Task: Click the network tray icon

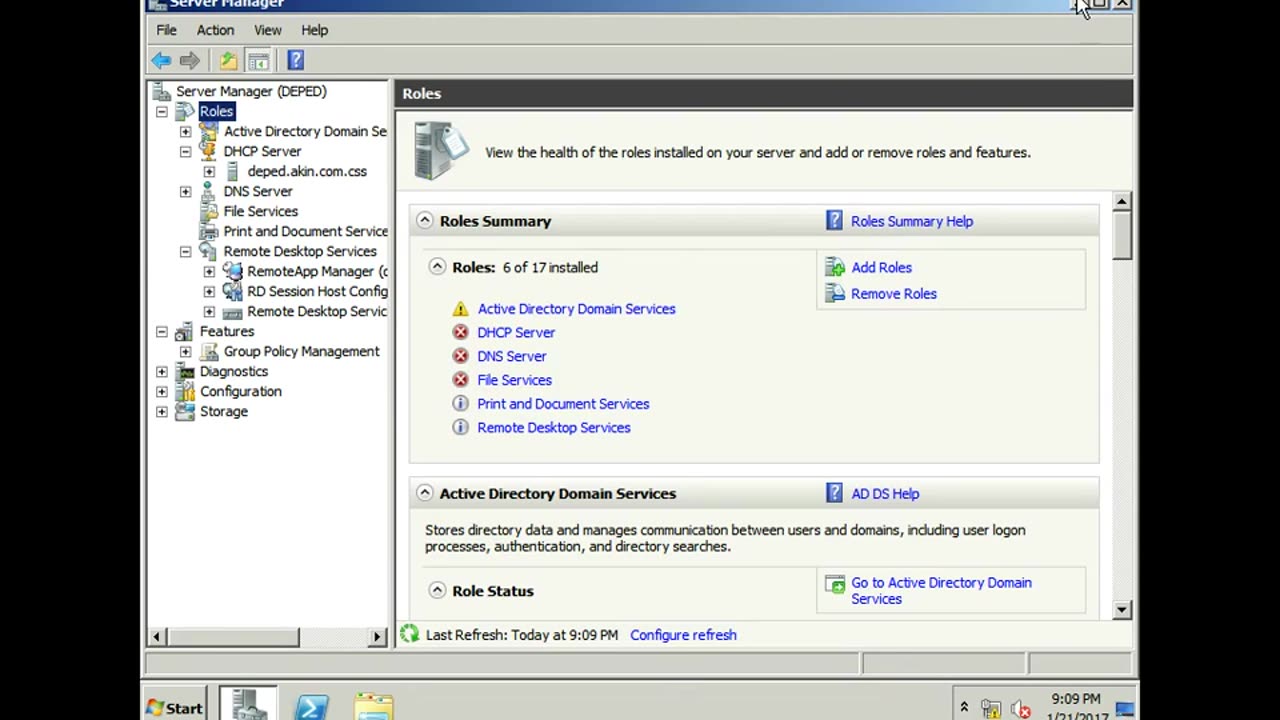Action: pyautogui.click(x=991, y=709)
